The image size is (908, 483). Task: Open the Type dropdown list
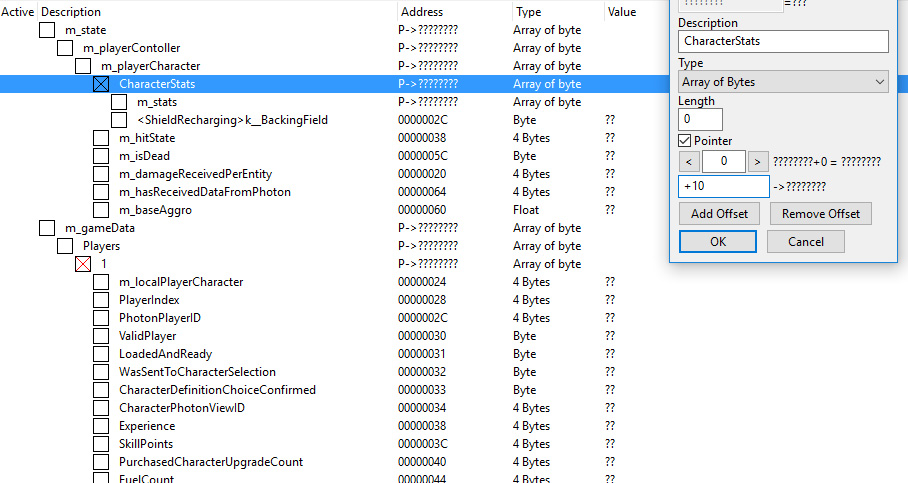[782, 82]
